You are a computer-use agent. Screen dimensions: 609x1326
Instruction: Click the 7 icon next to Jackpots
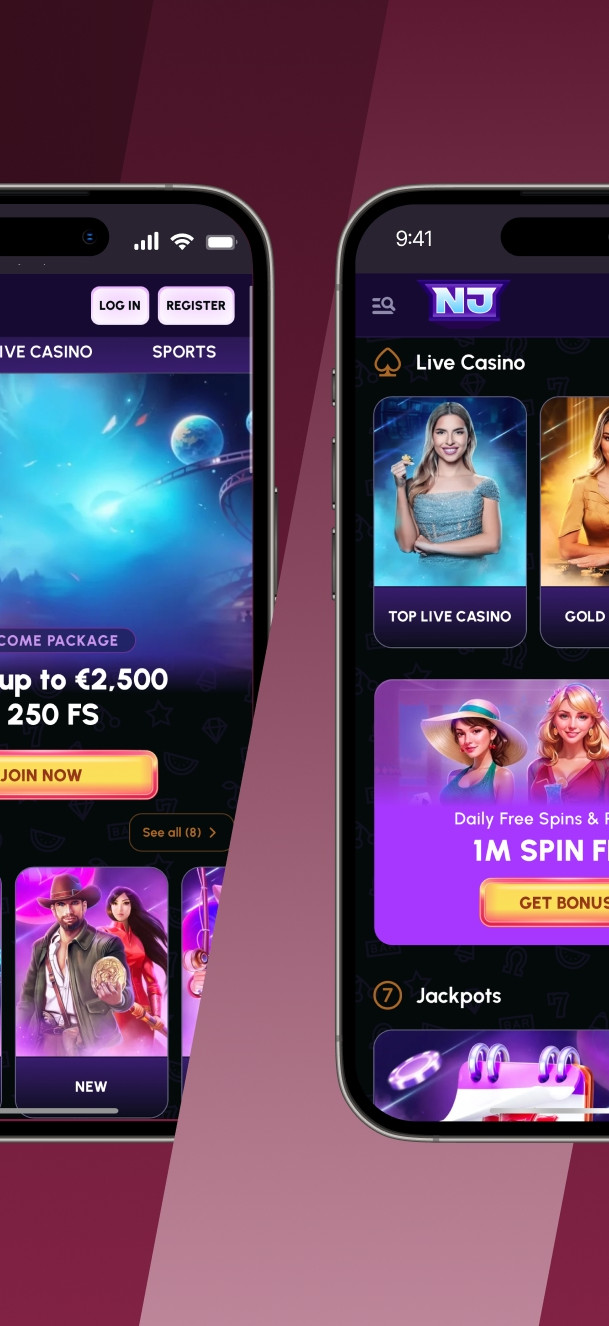point(387,995)
